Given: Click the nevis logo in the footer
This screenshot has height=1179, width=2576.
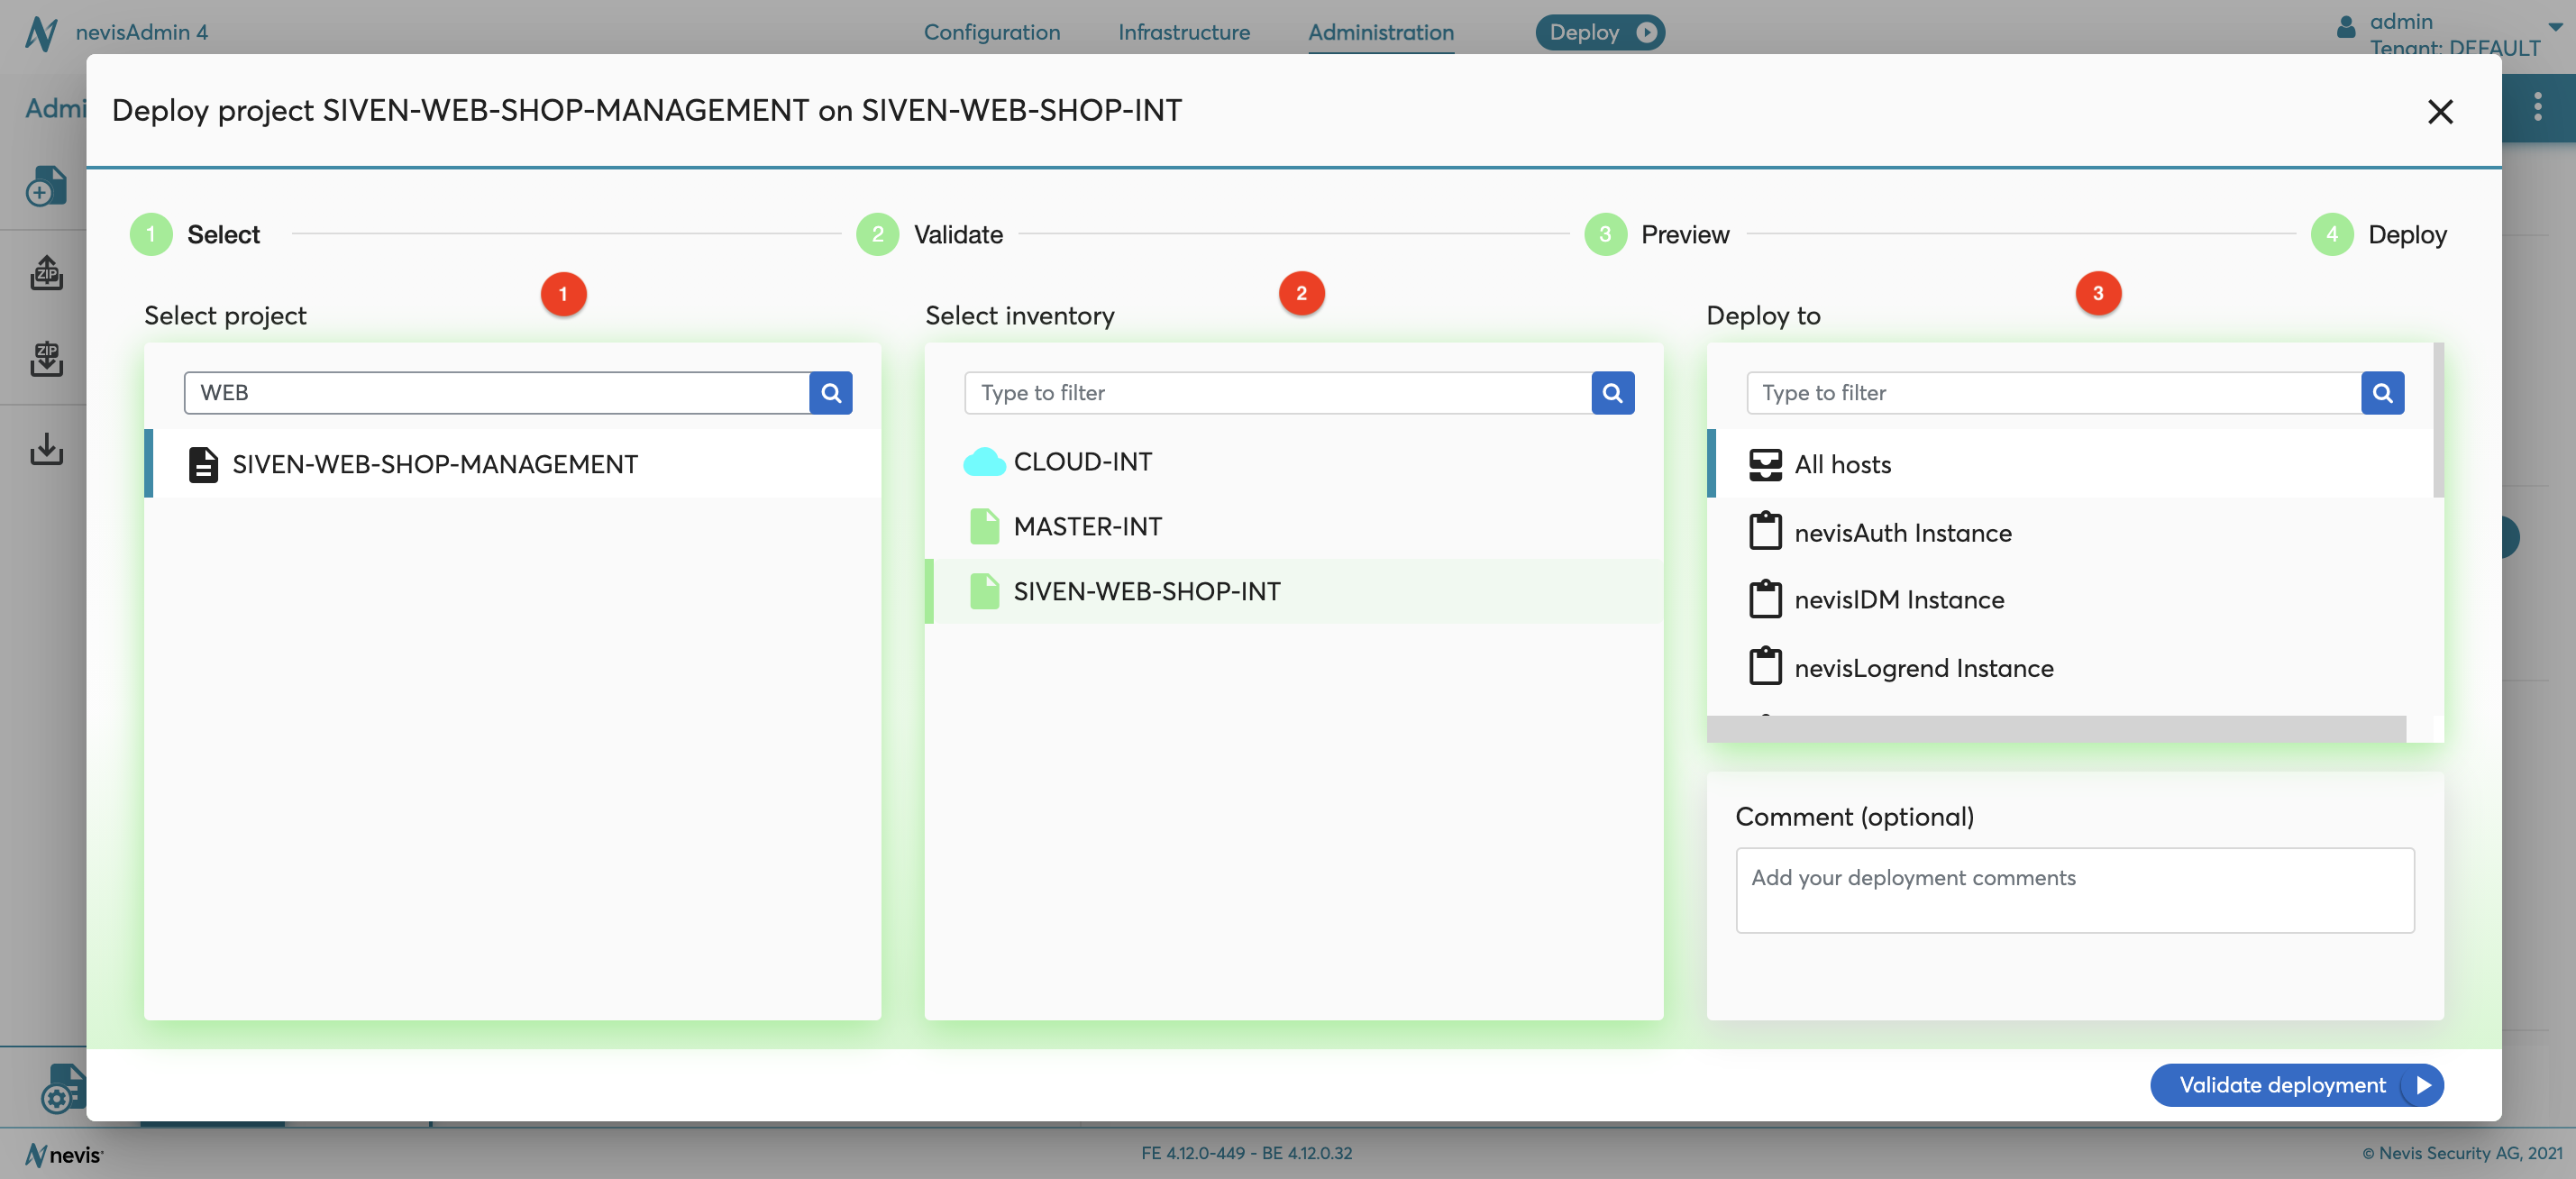Looking at the screenshot, I should pyautogui.click(x=63, y=1154).
